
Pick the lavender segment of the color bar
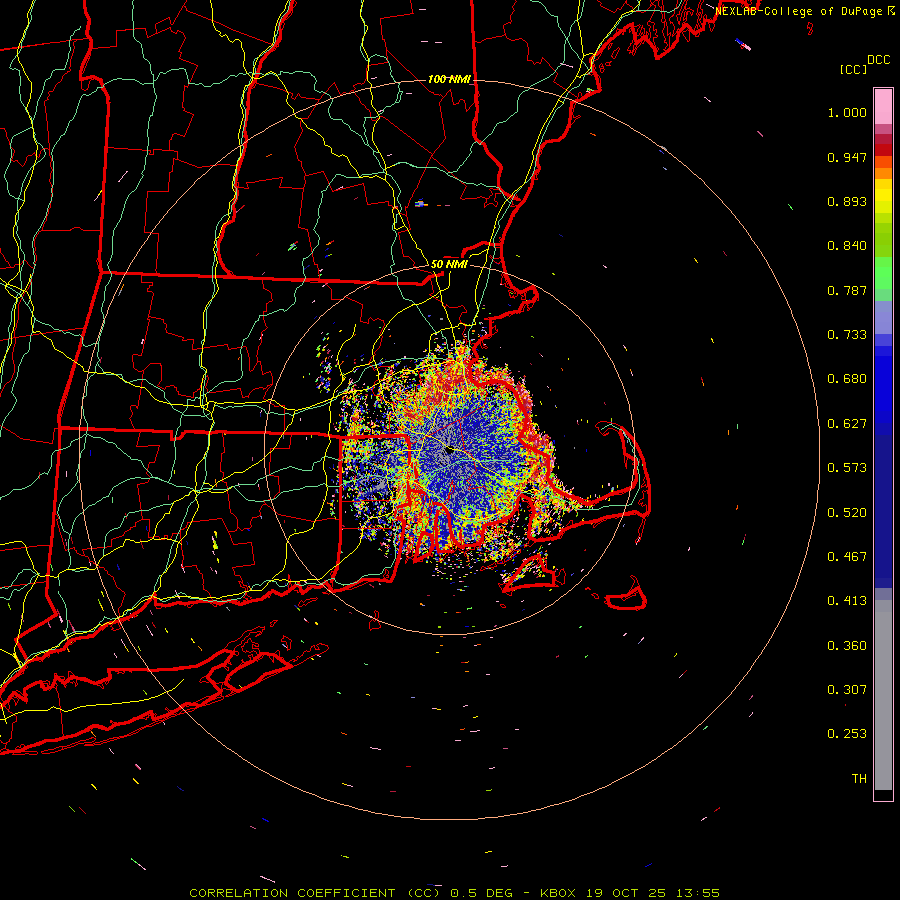(x=883, y=317)
